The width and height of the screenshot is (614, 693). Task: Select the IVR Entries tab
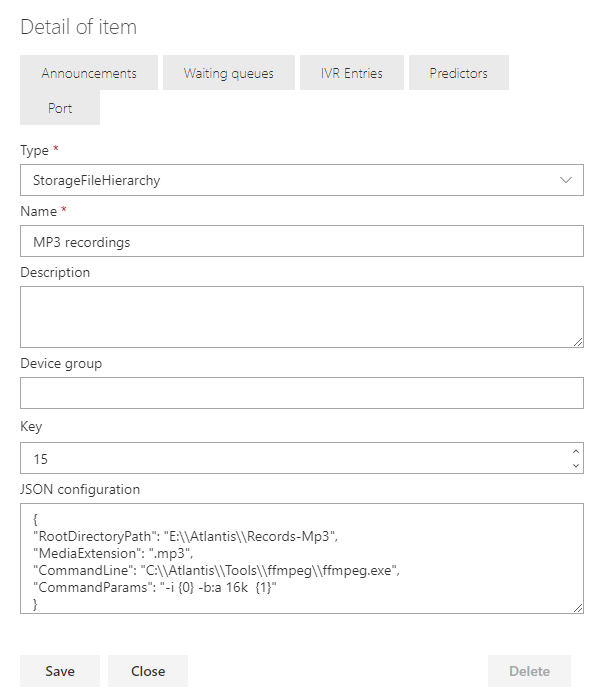[351, 73]
